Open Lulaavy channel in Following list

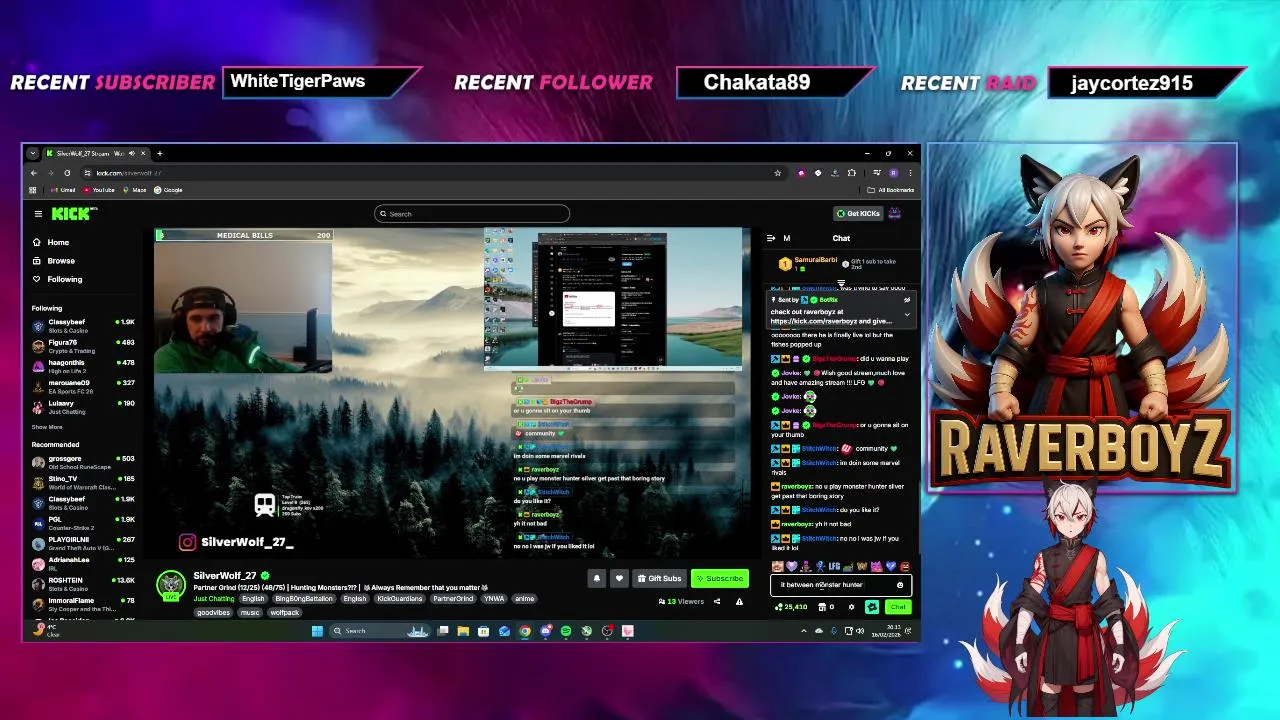tap(85, 406)
